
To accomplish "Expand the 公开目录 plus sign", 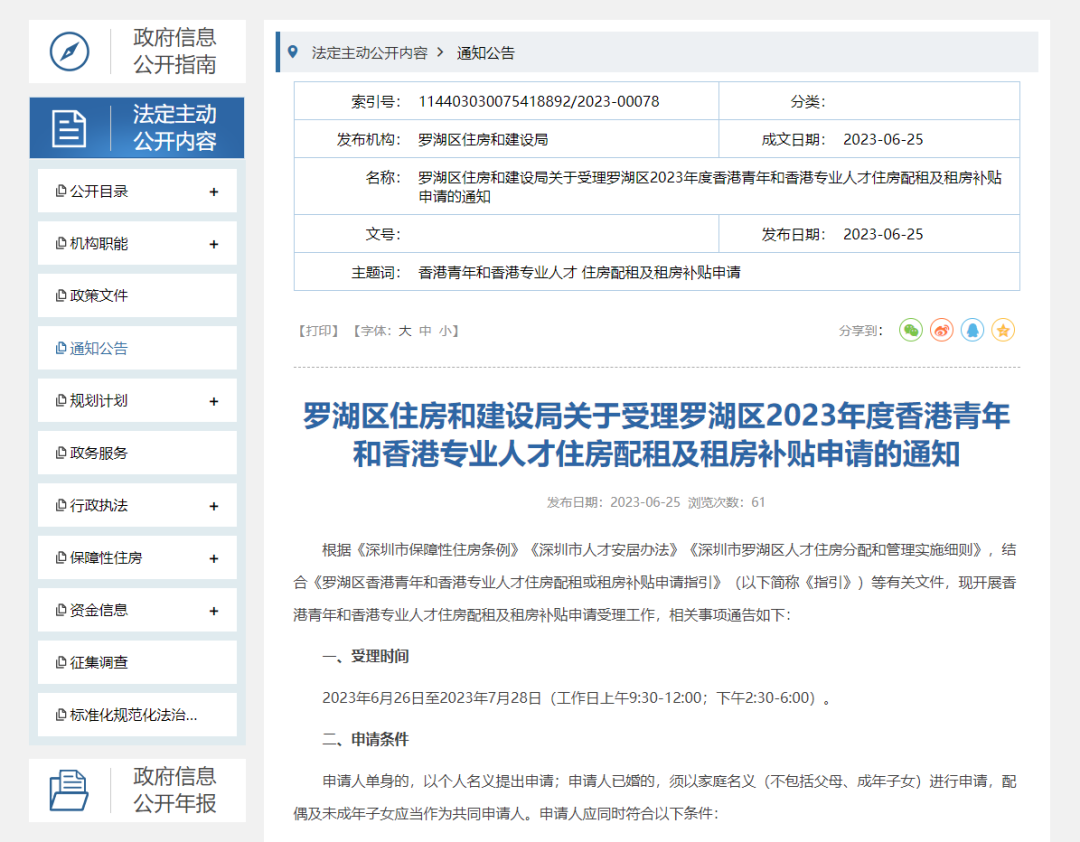I will [214, 192].
